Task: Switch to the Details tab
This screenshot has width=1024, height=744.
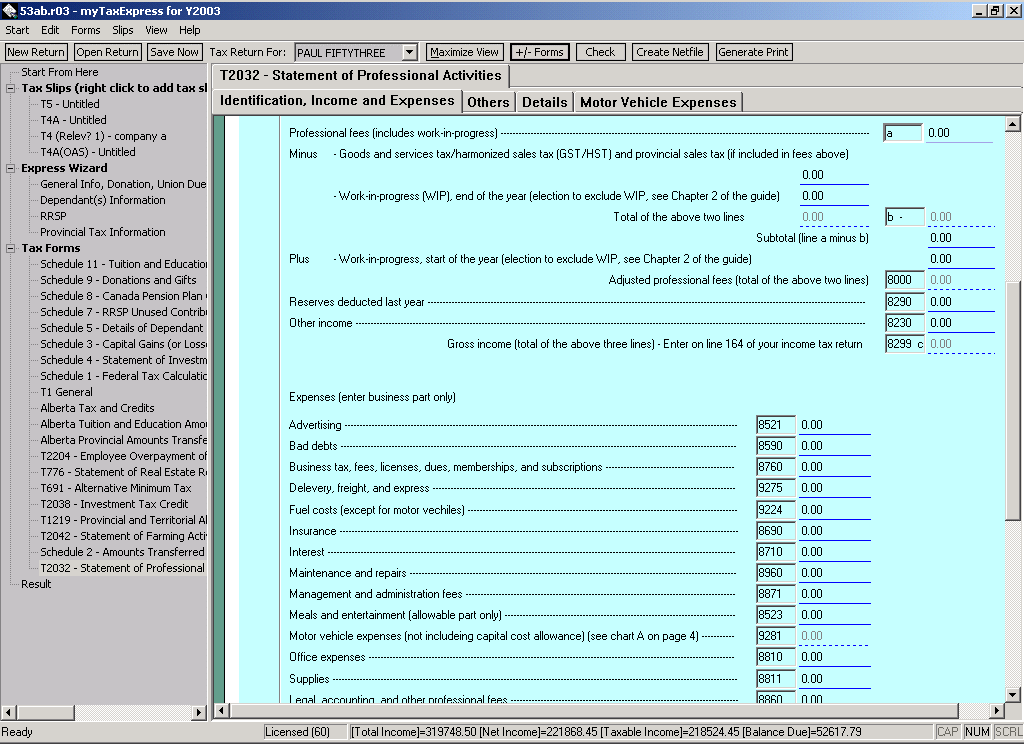Action: coord(544,102)
